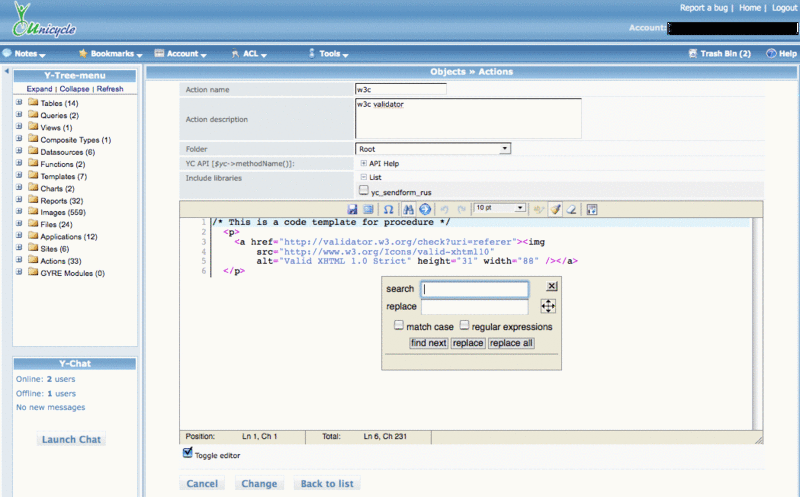
Task: Click the Launch Chat button
Action: (x=72, y=439)
